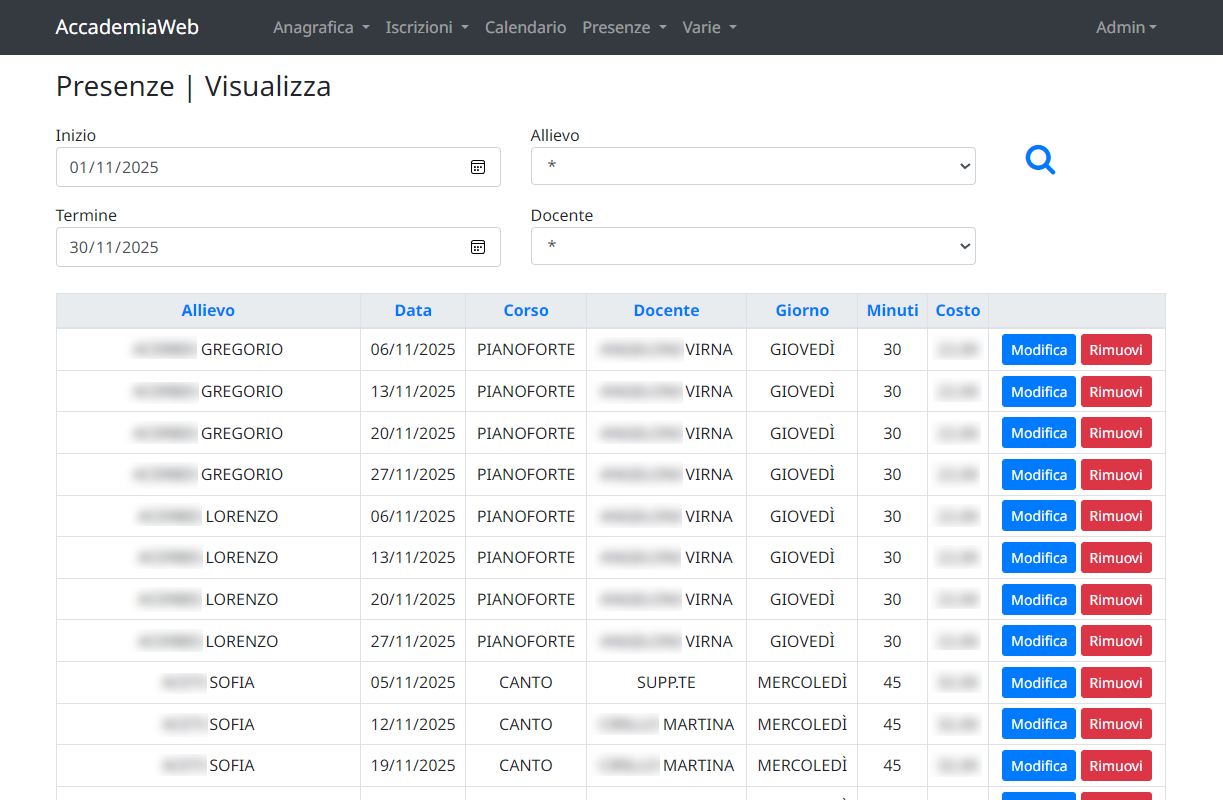Click Rimuovi for Lorenzo's 27/11/2025 lesson
This screenshot has height=800, width=1223.
[x=1115, y=641]
